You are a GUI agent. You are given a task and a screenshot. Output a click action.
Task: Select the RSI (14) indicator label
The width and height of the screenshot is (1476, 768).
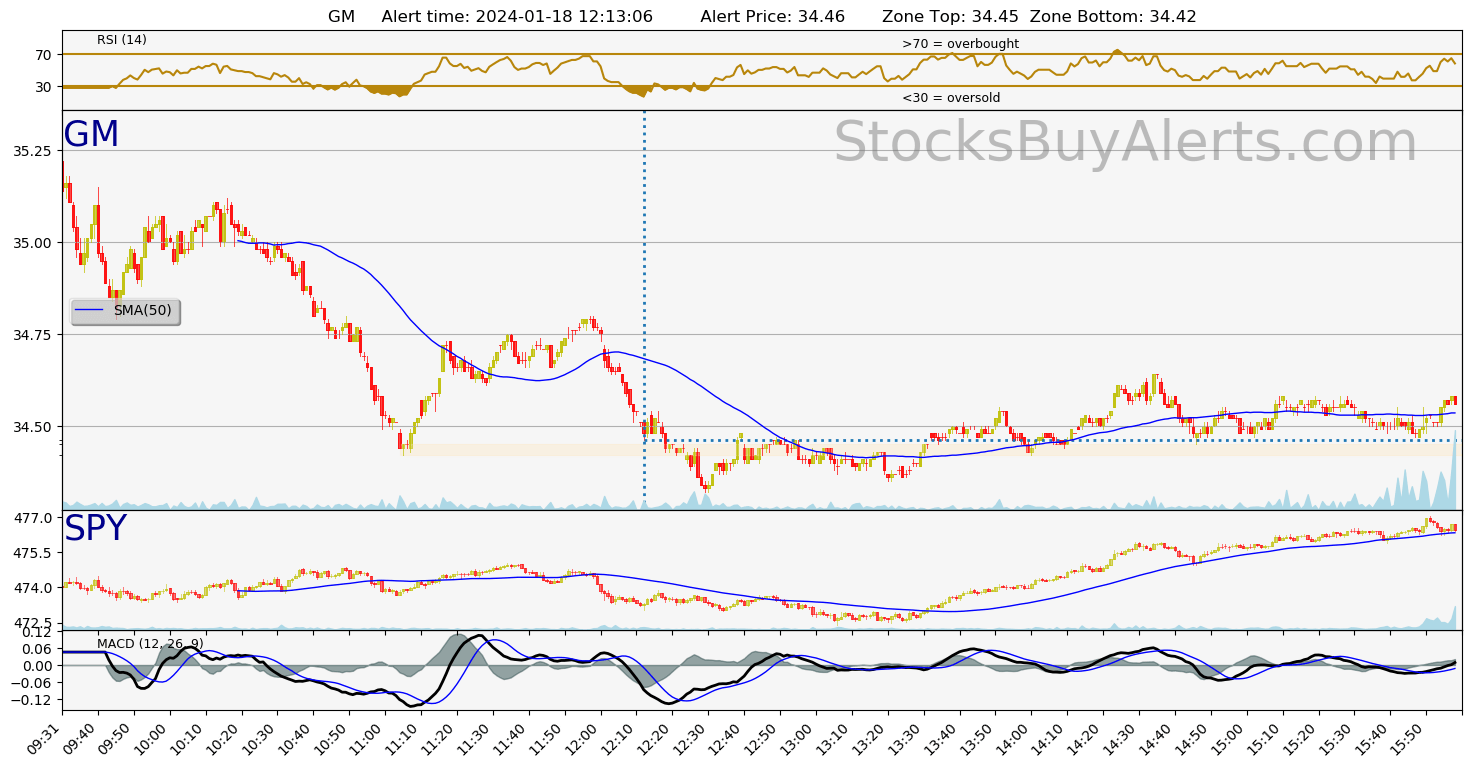(x=122, y=40)
